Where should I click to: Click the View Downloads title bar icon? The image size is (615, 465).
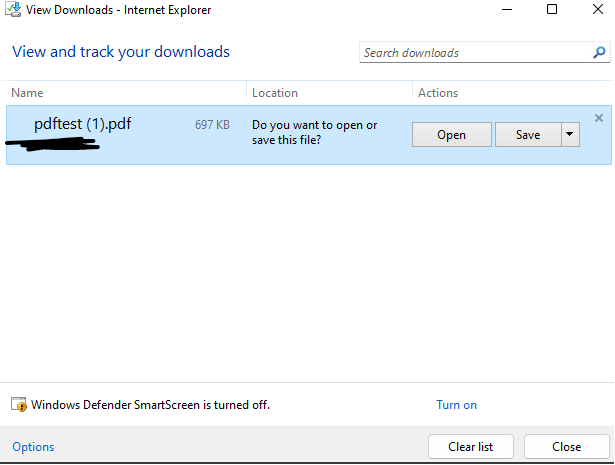(x=13, y=9)
